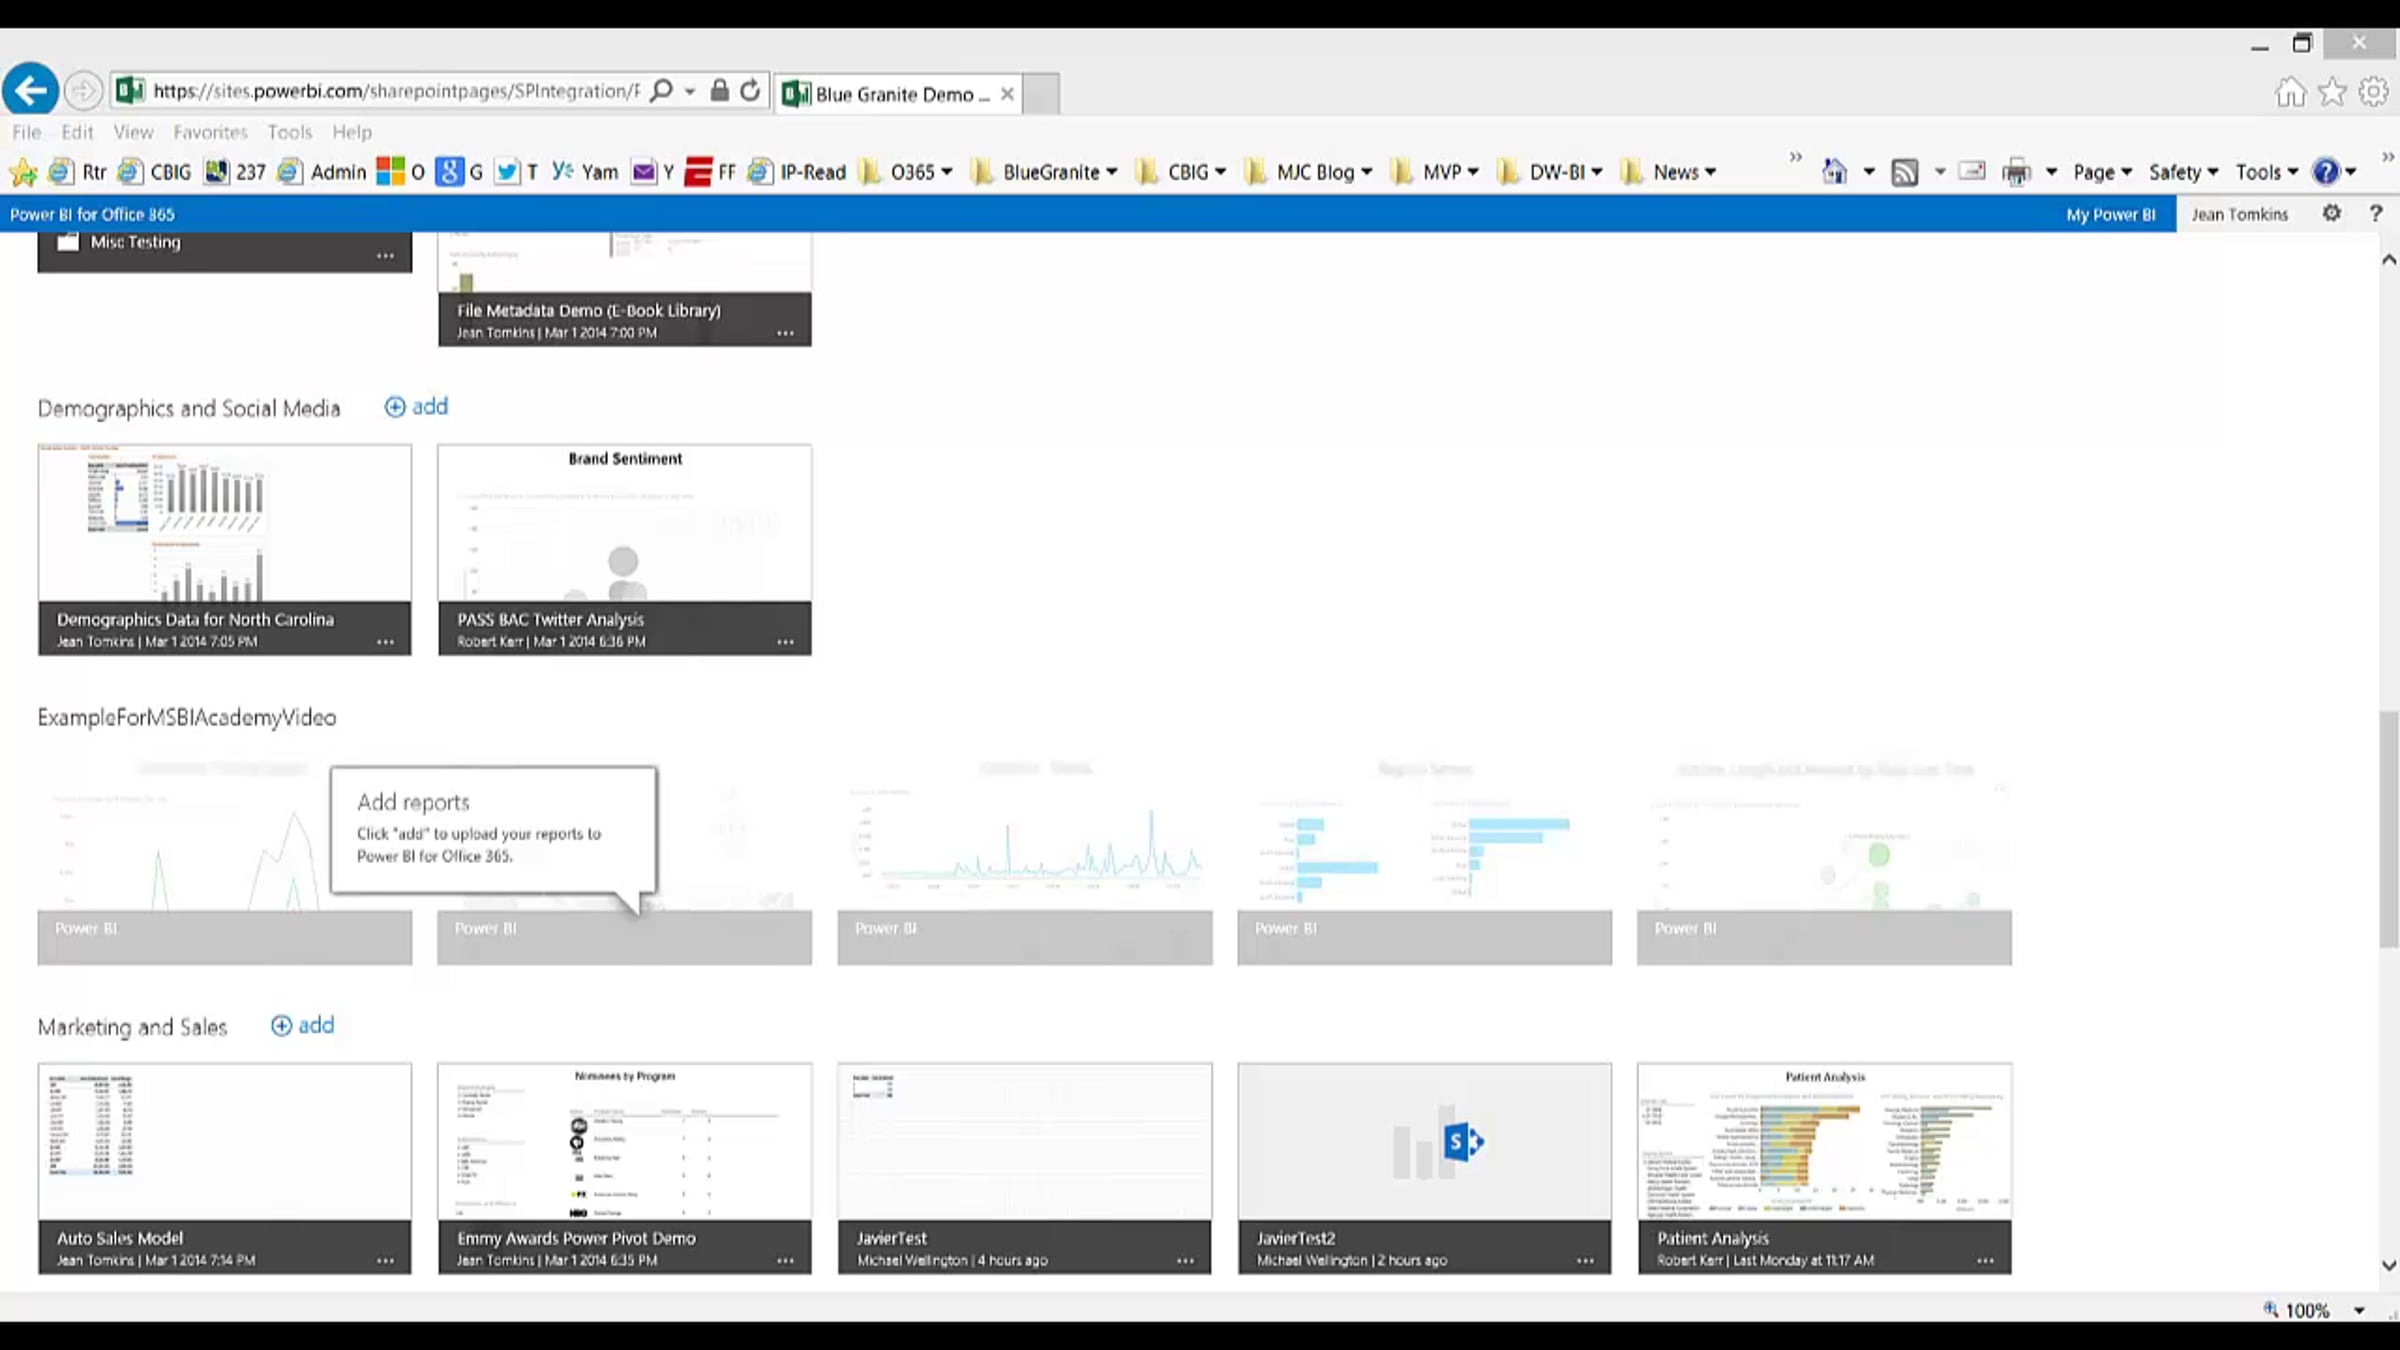Click the vertical page scrollbar thumb
Screen dimensions: 2400x1350
click(x=2388, y=830)
